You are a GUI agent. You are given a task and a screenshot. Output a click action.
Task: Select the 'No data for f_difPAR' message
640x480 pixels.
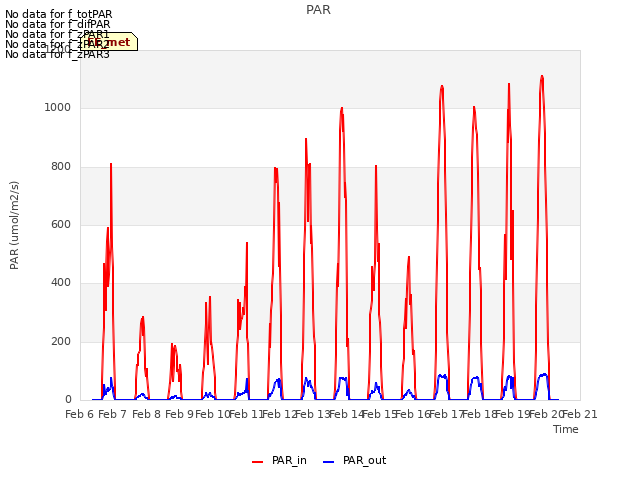(58, 24)
